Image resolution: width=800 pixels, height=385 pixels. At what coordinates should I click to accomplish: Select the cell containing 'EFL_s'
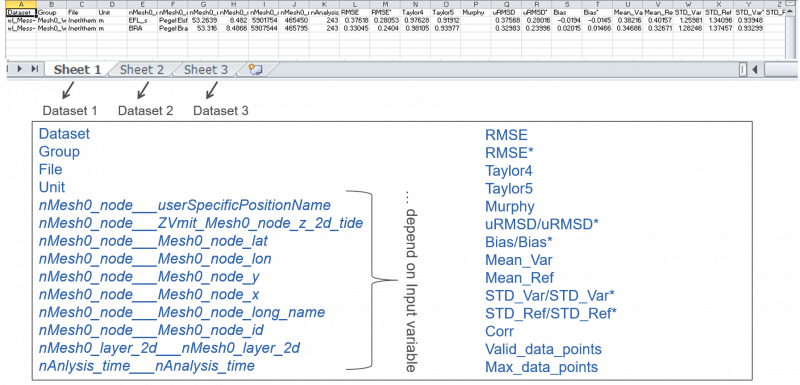(142, 20)
